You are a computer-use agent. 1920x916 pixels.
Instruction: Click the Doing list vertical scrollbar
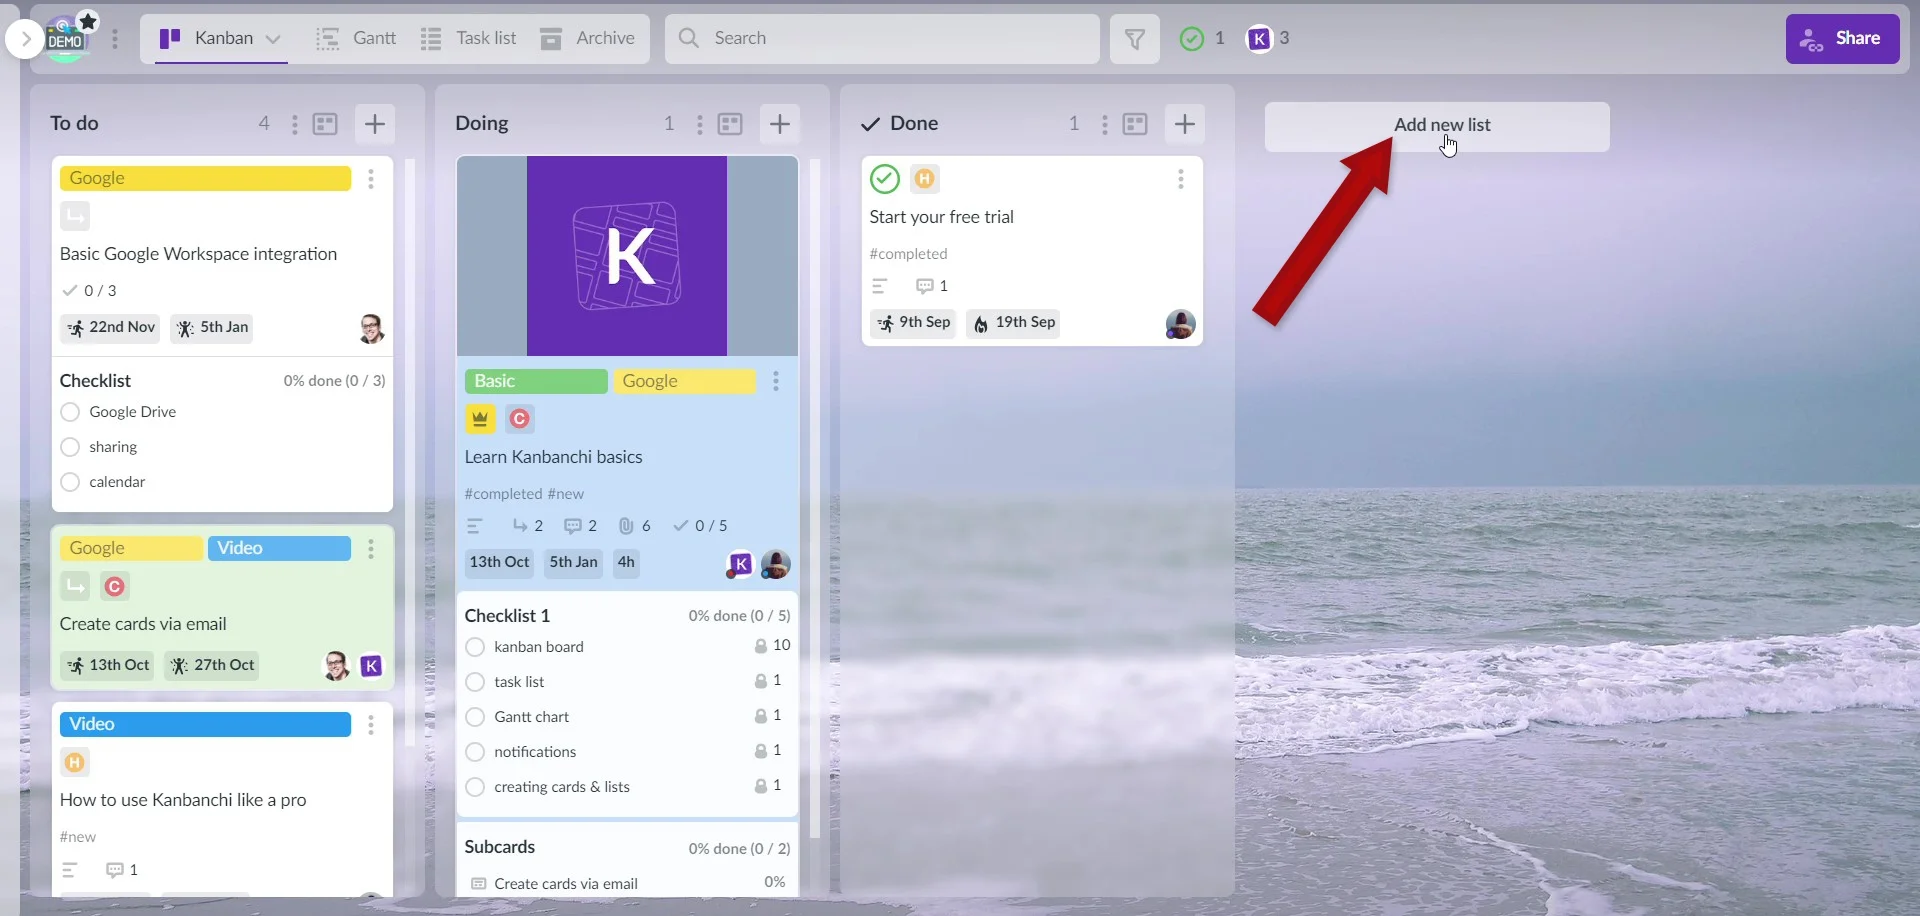click(814, 497)
